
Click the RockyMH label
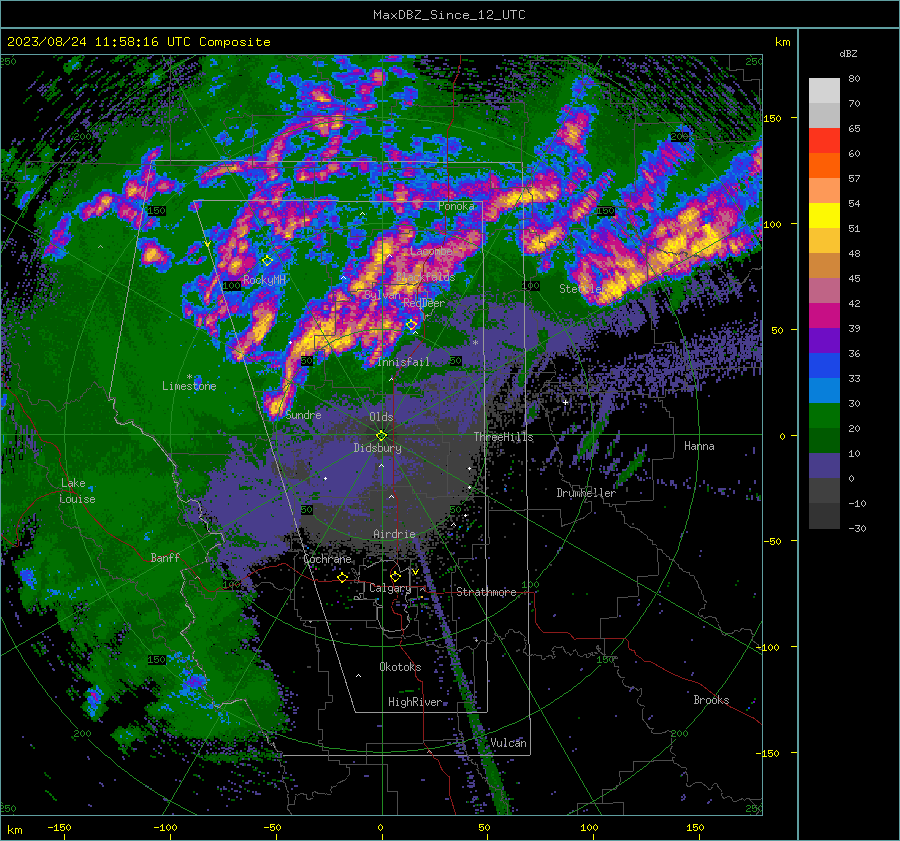(x=264, y=280)
